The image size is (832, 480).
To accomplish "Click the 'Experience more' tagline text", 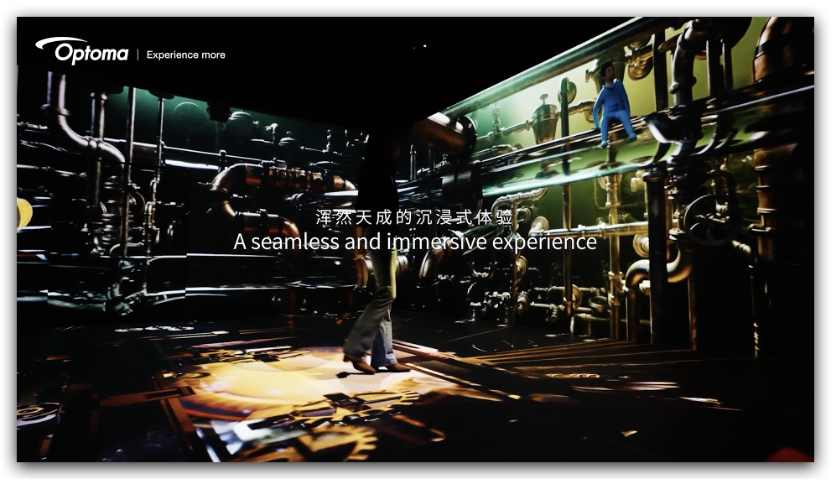I will pos(186,55).
